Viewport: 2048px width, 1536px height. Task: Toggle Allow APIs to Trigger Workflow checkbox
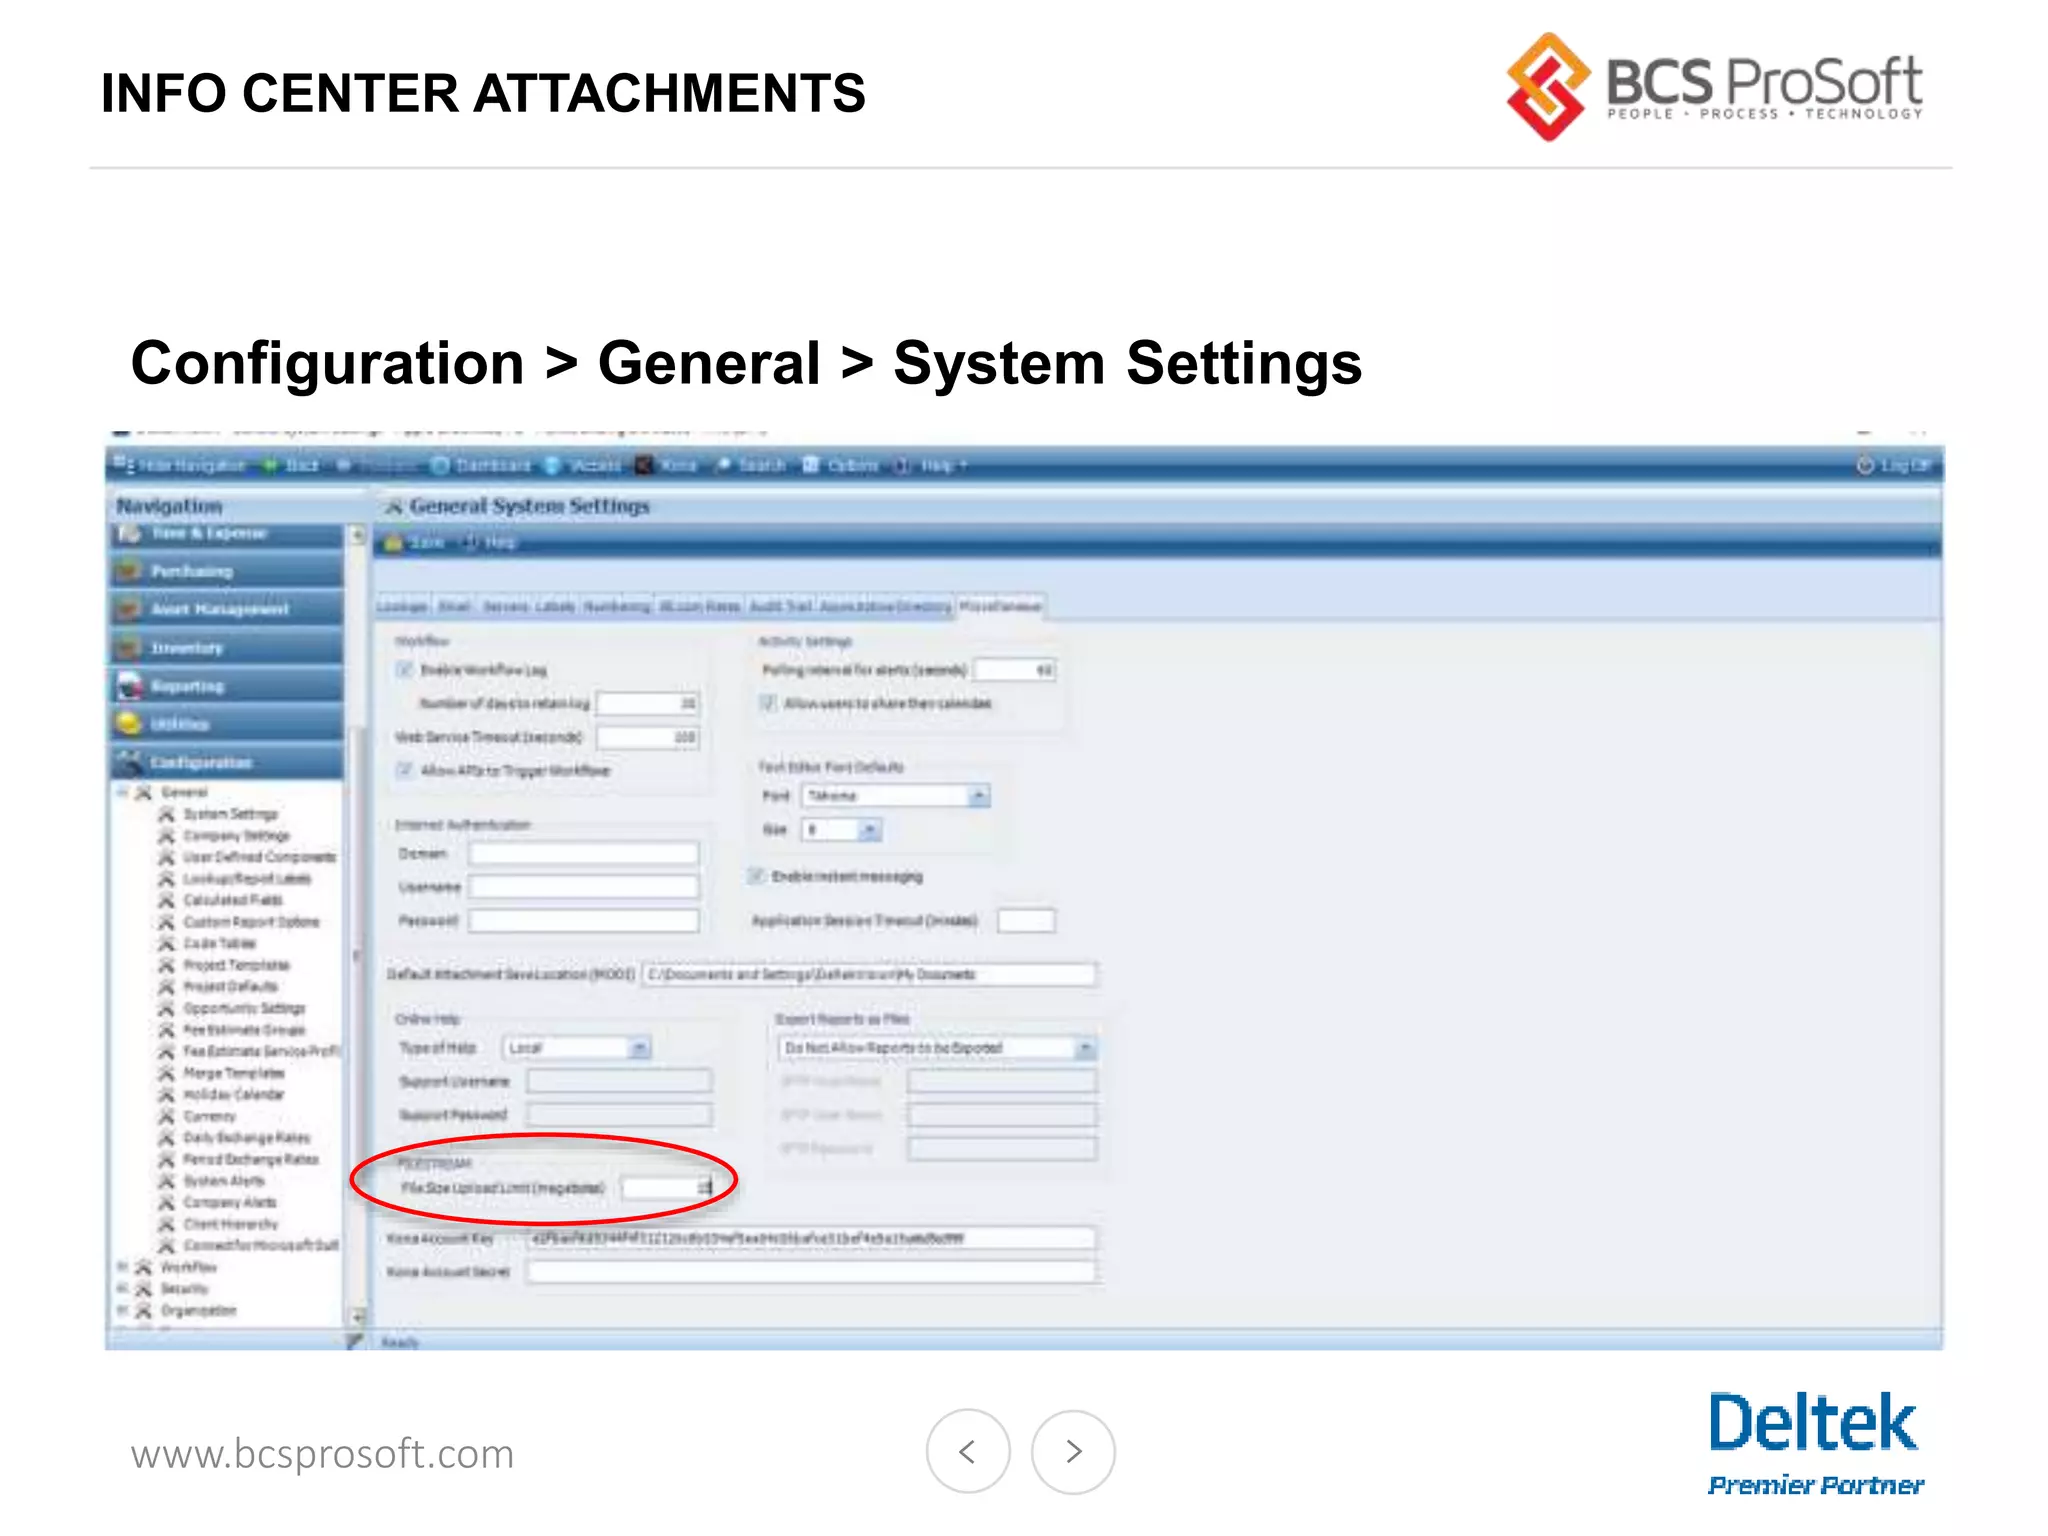pos(405,770)
